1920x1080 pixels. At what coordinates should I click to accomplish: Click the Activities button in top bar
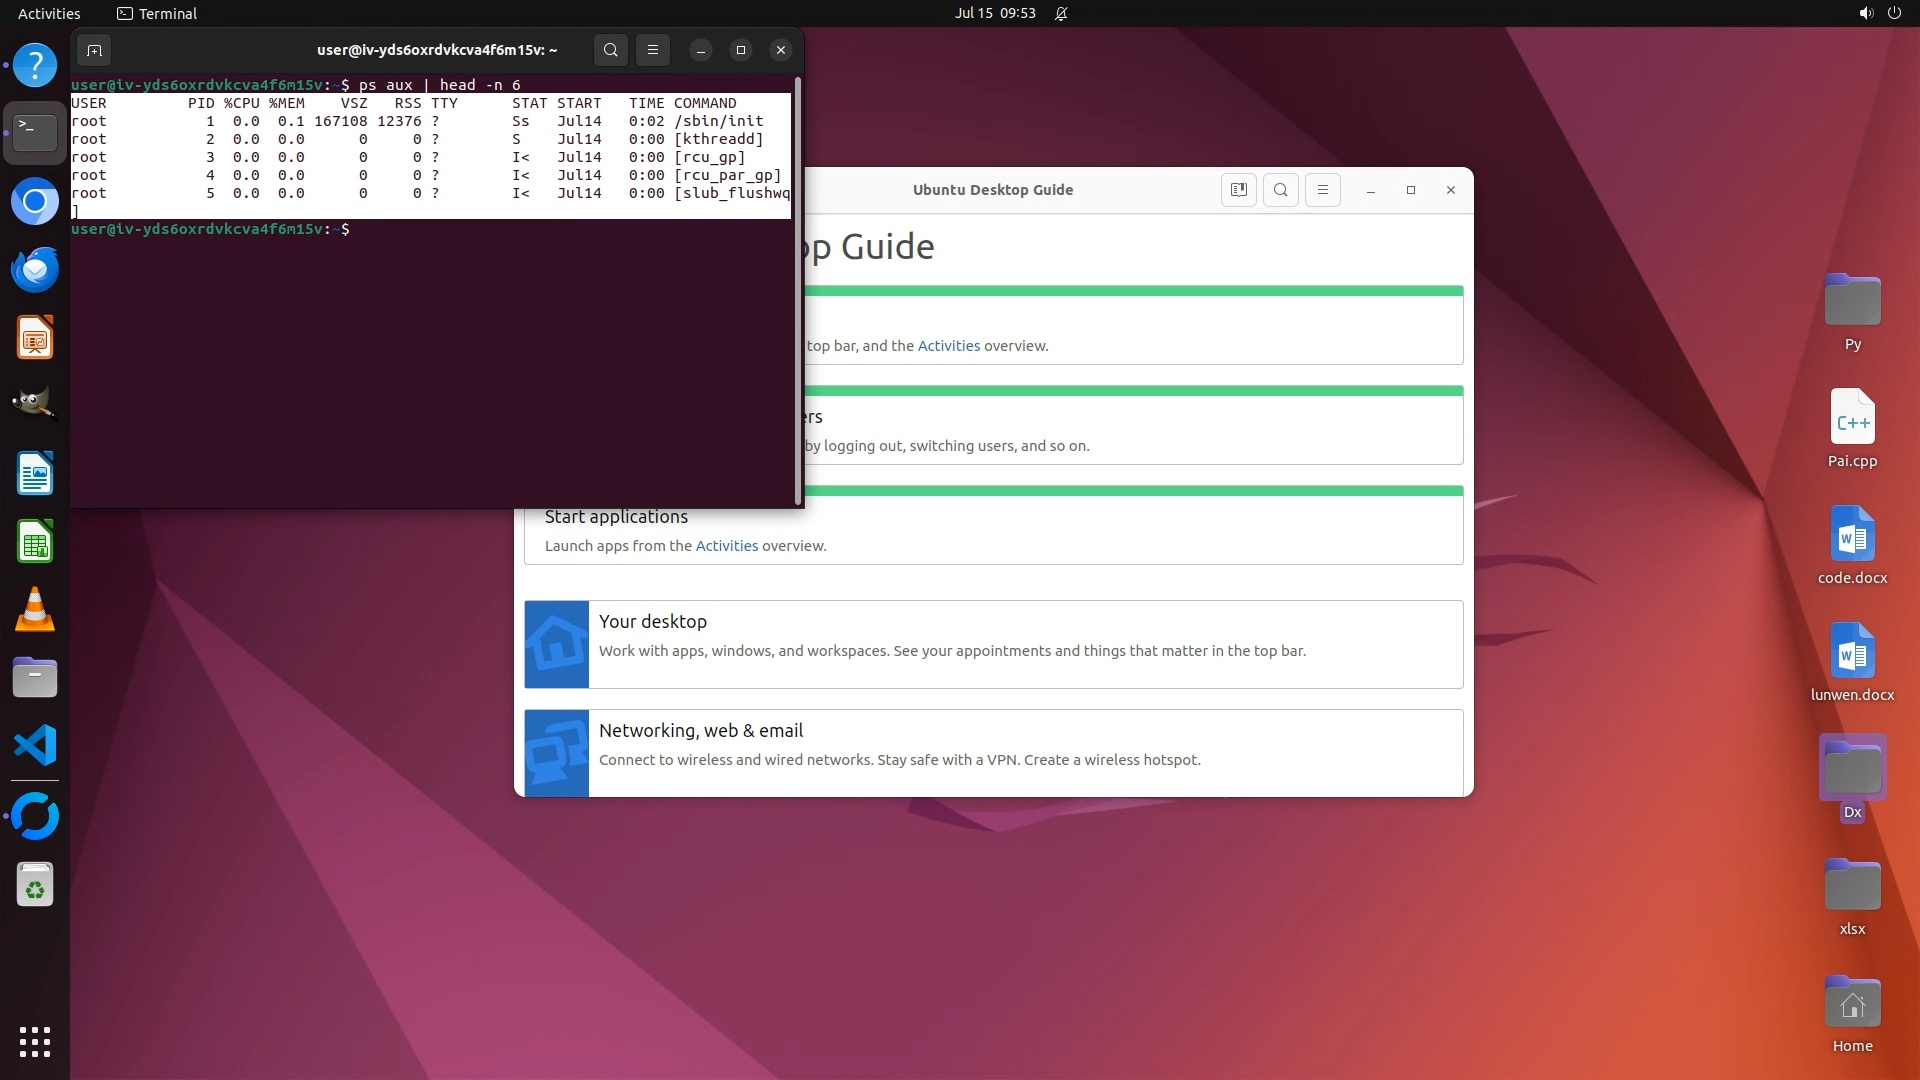click(49, 13)
